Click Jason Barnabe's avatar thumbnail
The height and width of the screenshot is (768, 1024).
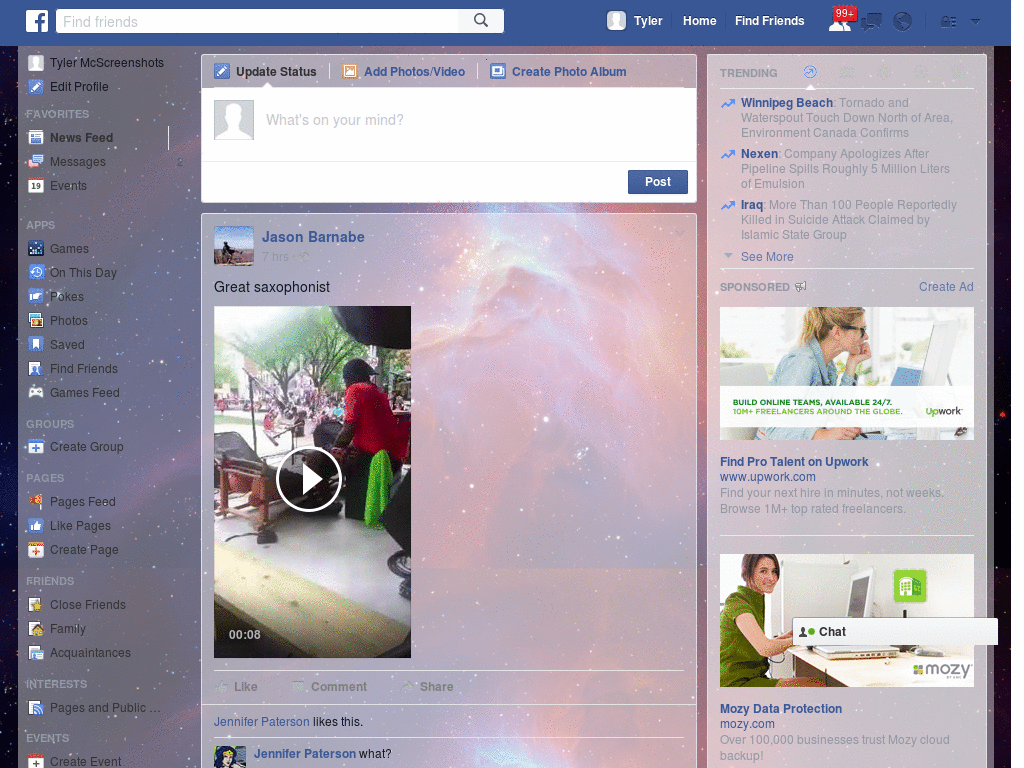coord(234,246)
